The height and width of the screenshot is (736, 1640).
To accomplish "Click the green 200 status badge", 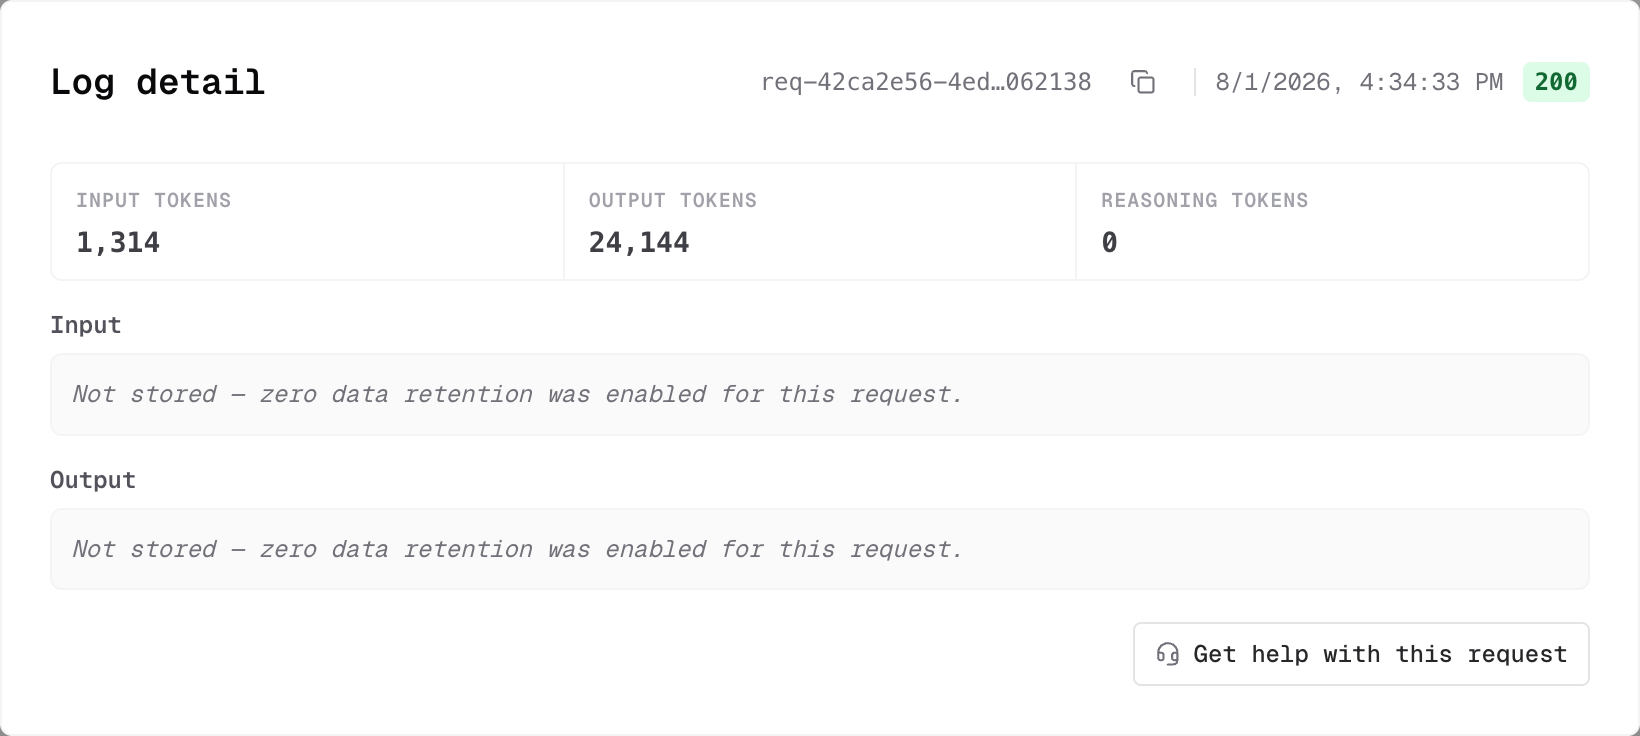I will (1556, 82).
